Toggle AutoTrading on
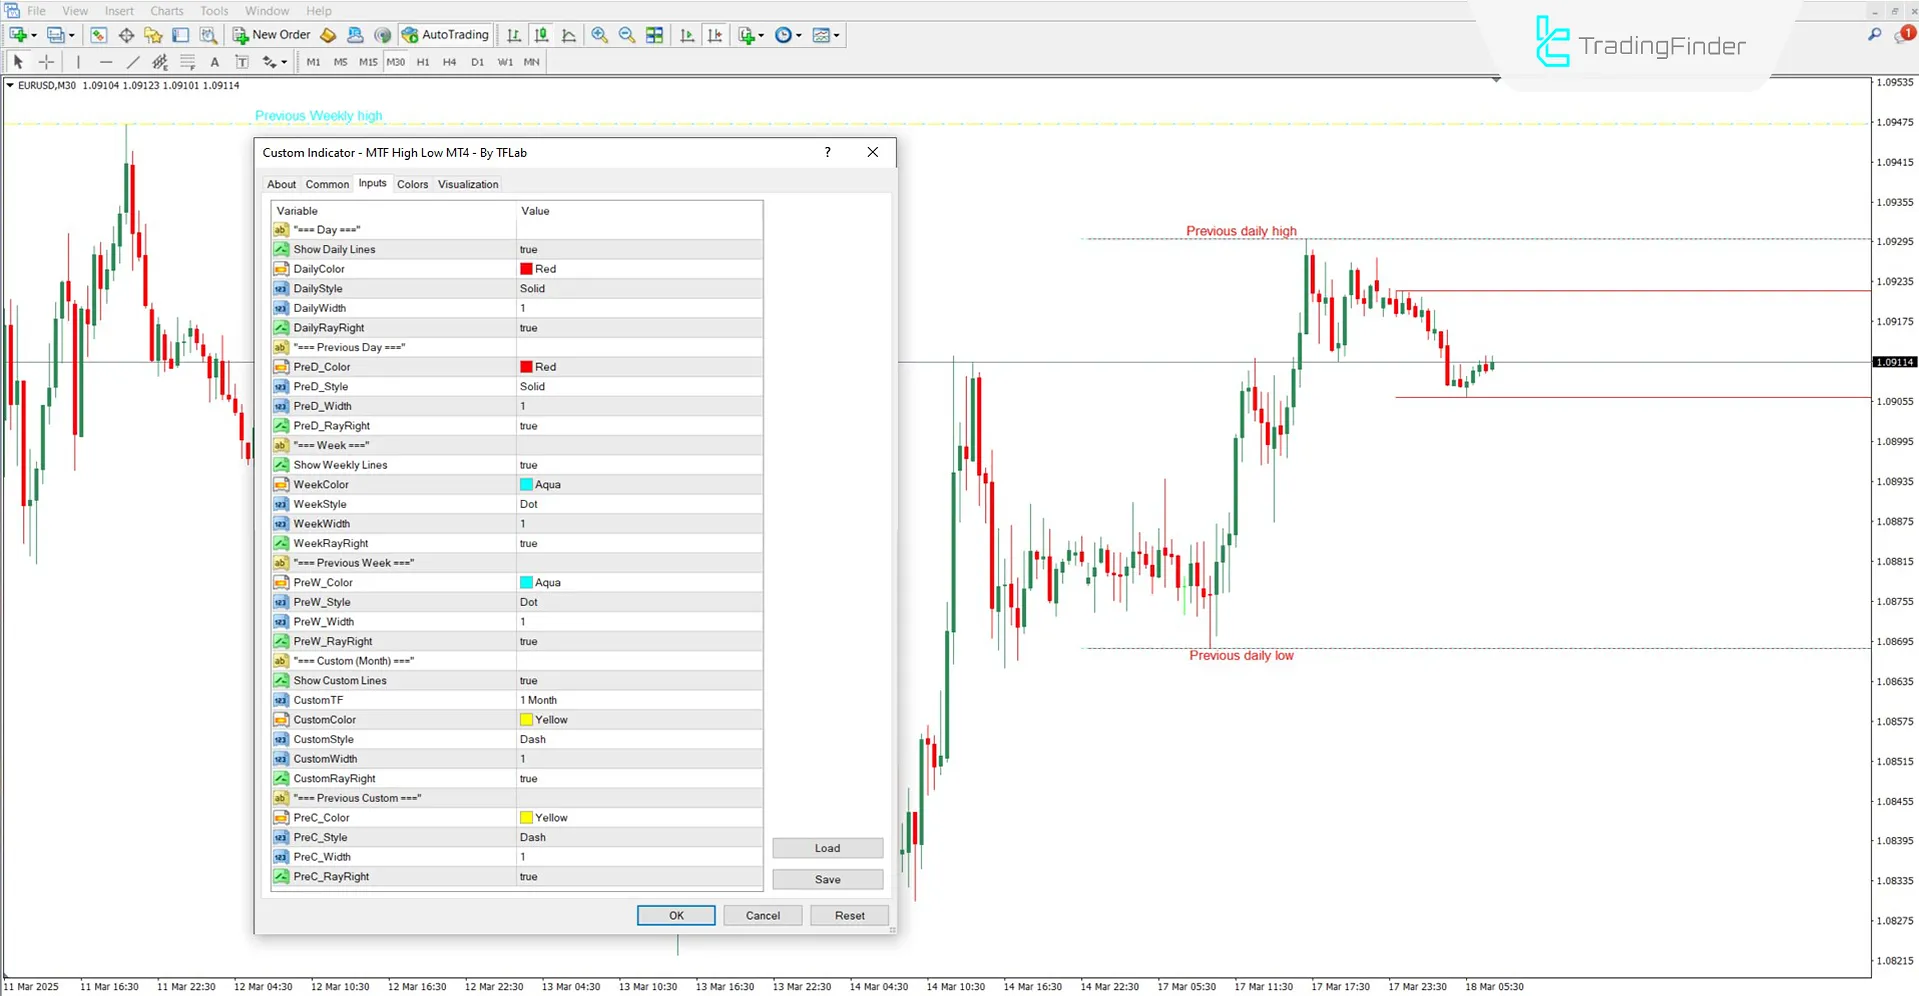The width and height of the screenshot is (1919, 996). (445, 35)
